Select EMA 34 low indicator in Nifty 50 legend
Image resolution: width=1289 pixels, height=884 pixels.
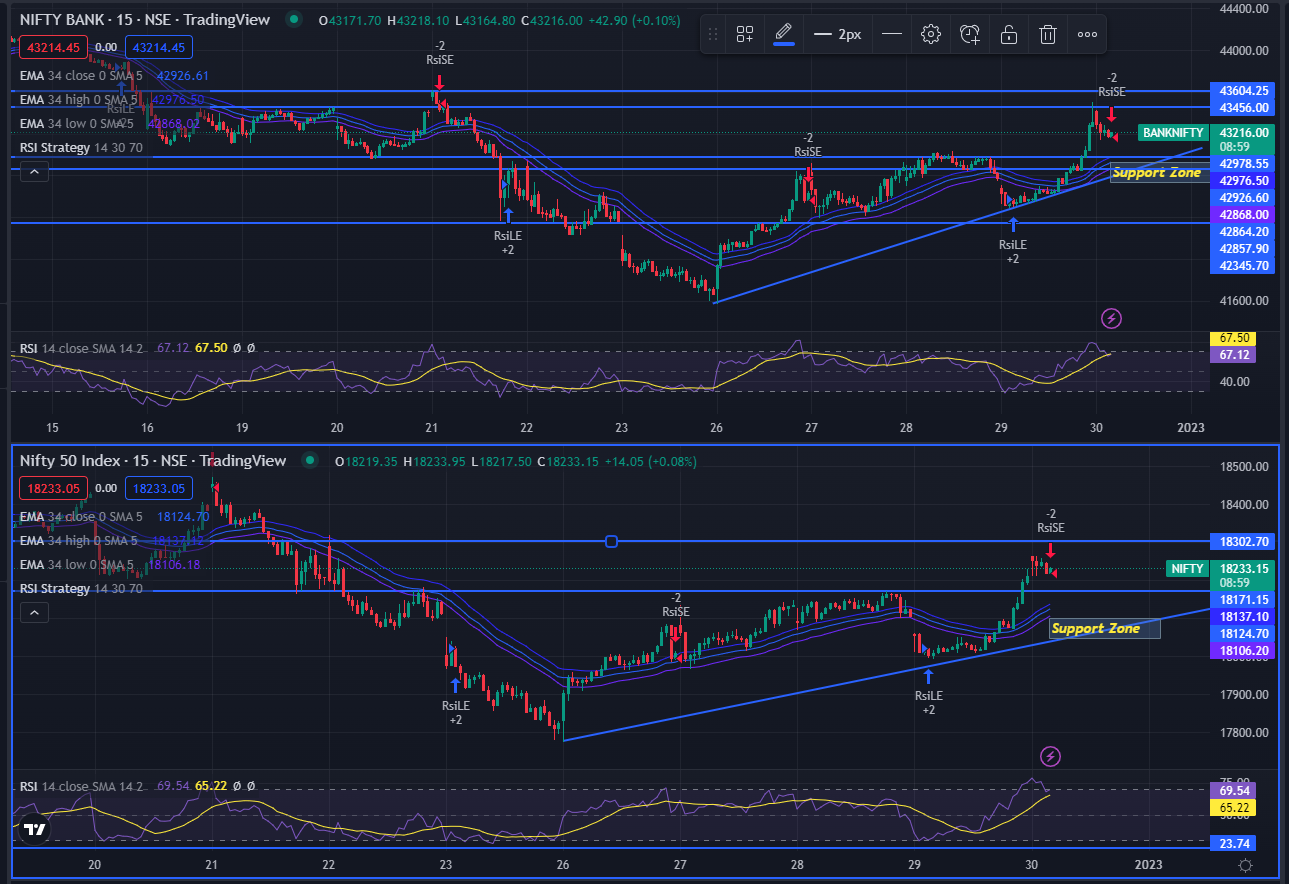point(77,565)
